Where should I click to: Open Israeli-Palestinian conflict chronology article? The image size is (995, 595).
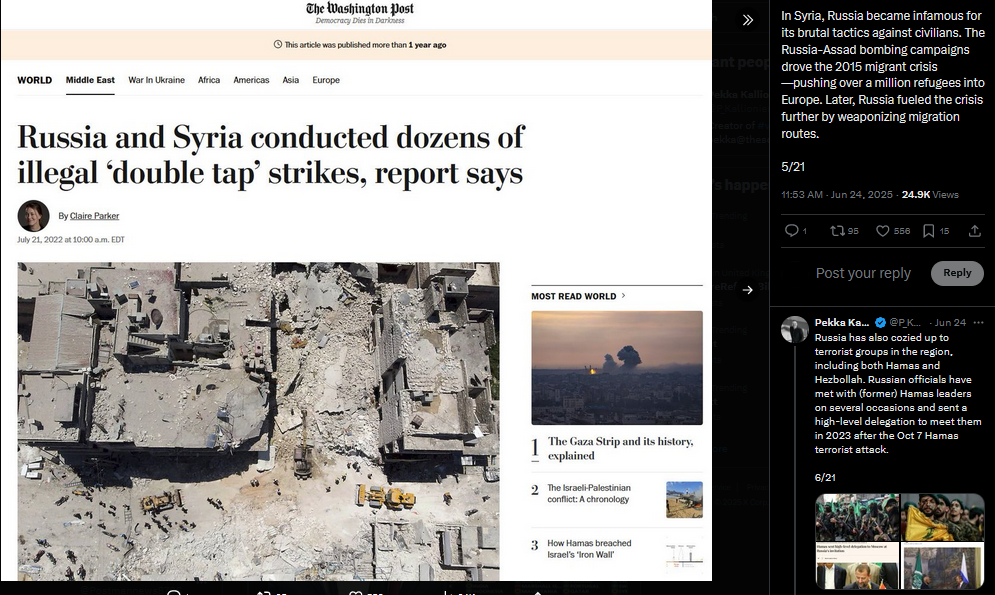click(589, 494)
